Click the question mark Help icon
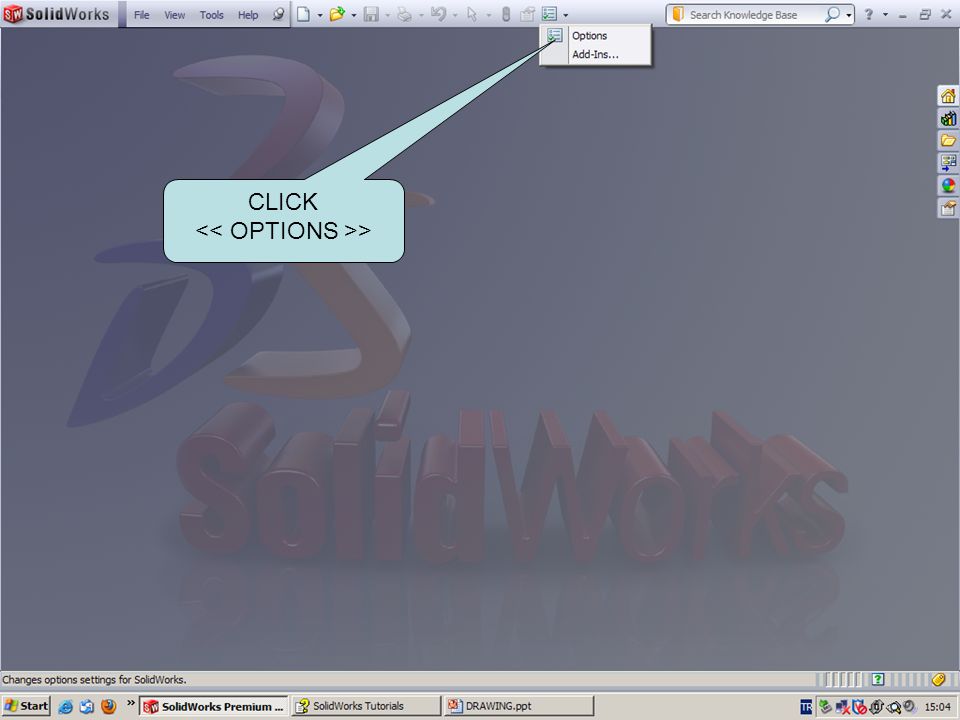 coord(868,14)
